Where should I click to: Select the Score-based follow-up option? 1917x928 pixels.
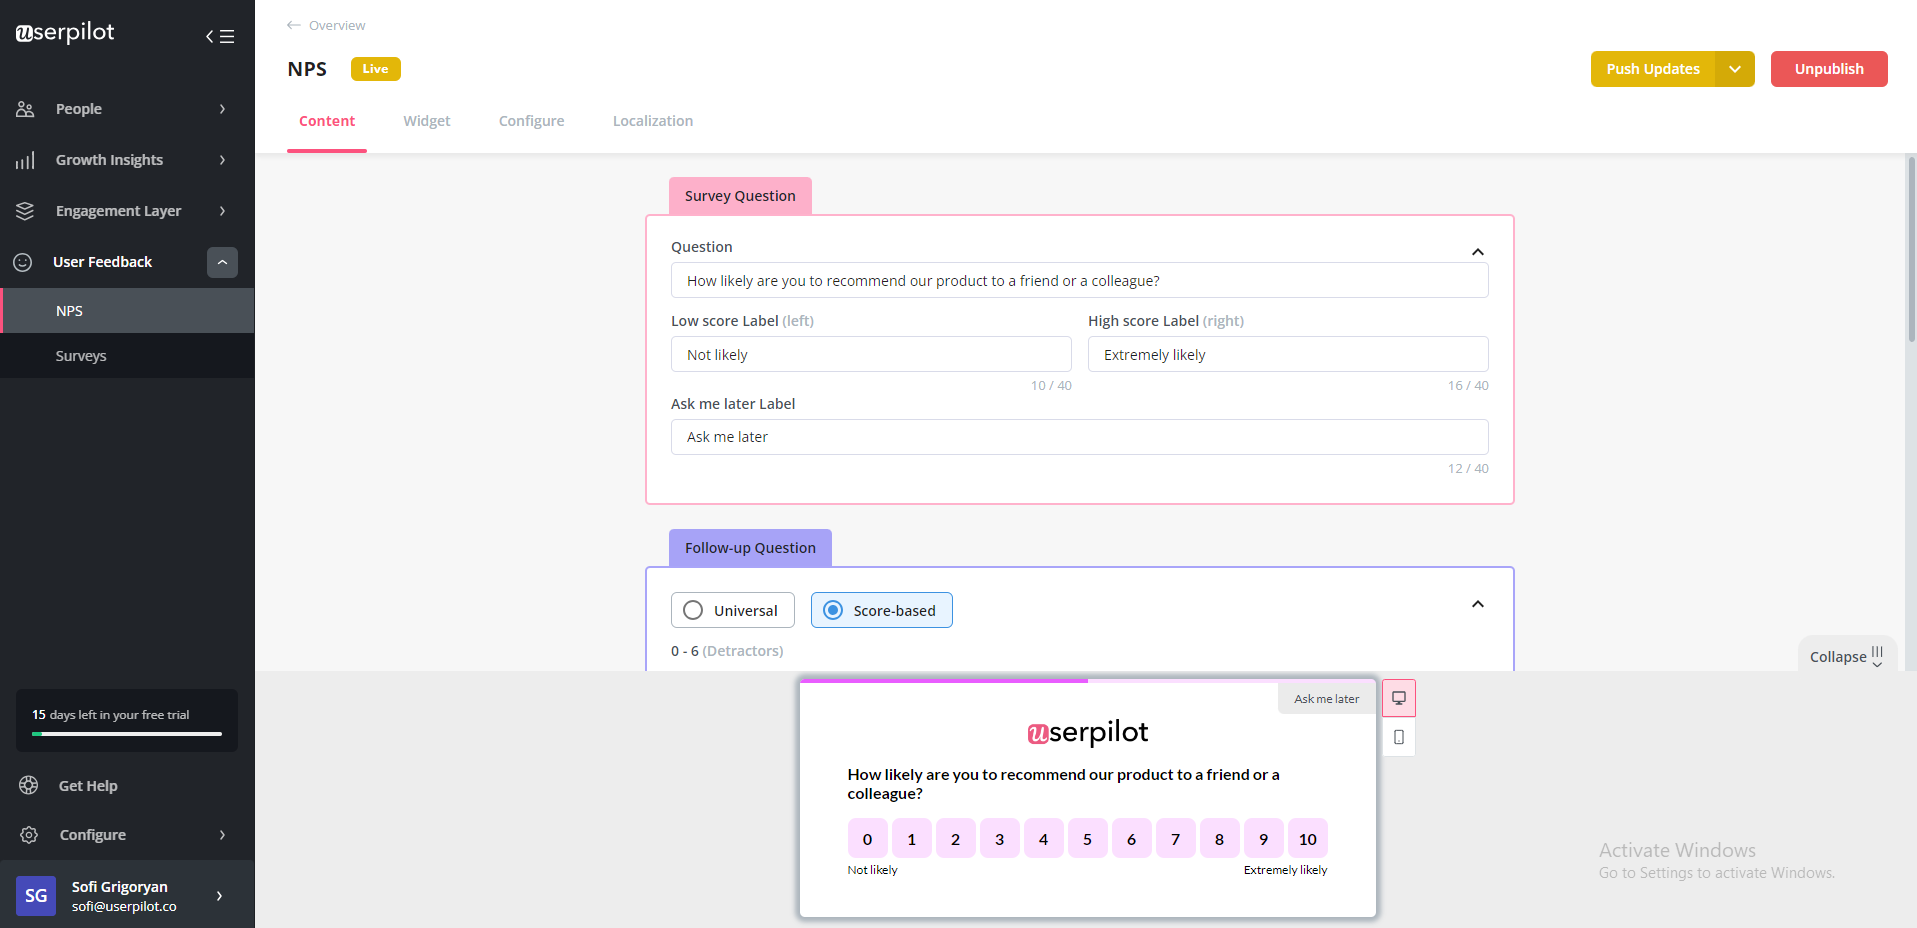[x=881, y=610]
